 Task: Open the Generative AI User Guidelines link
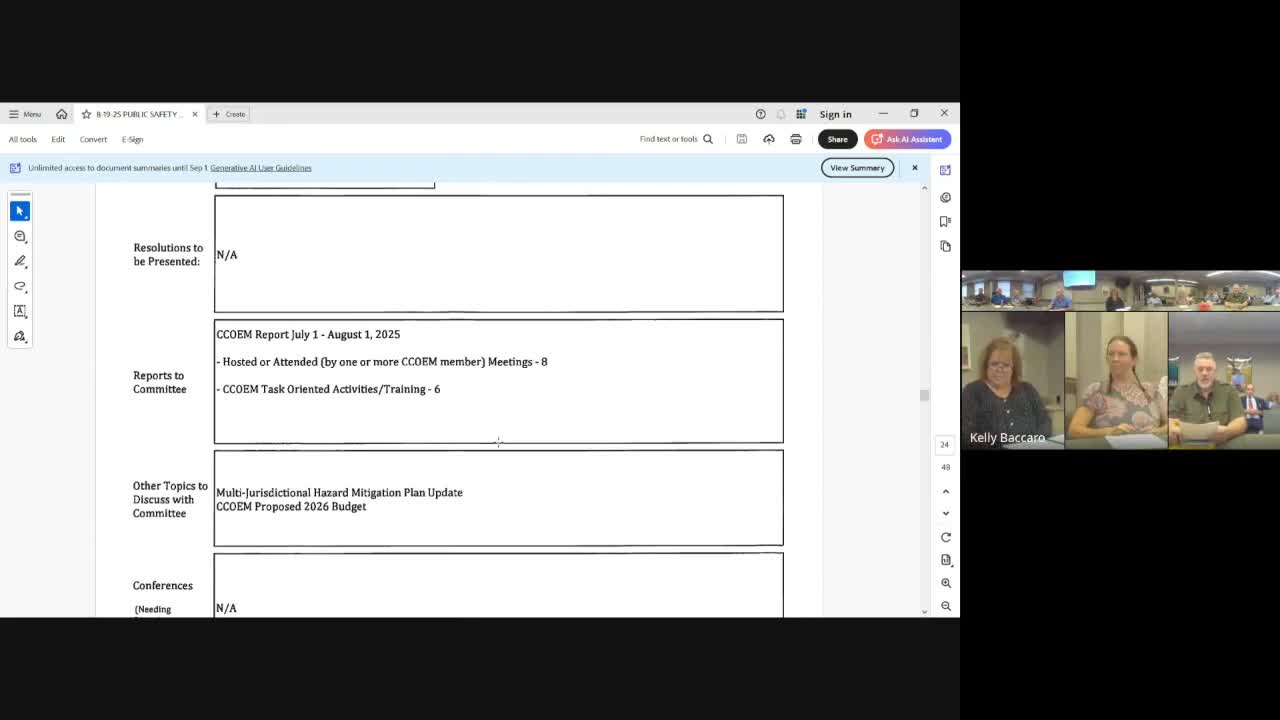261,168
